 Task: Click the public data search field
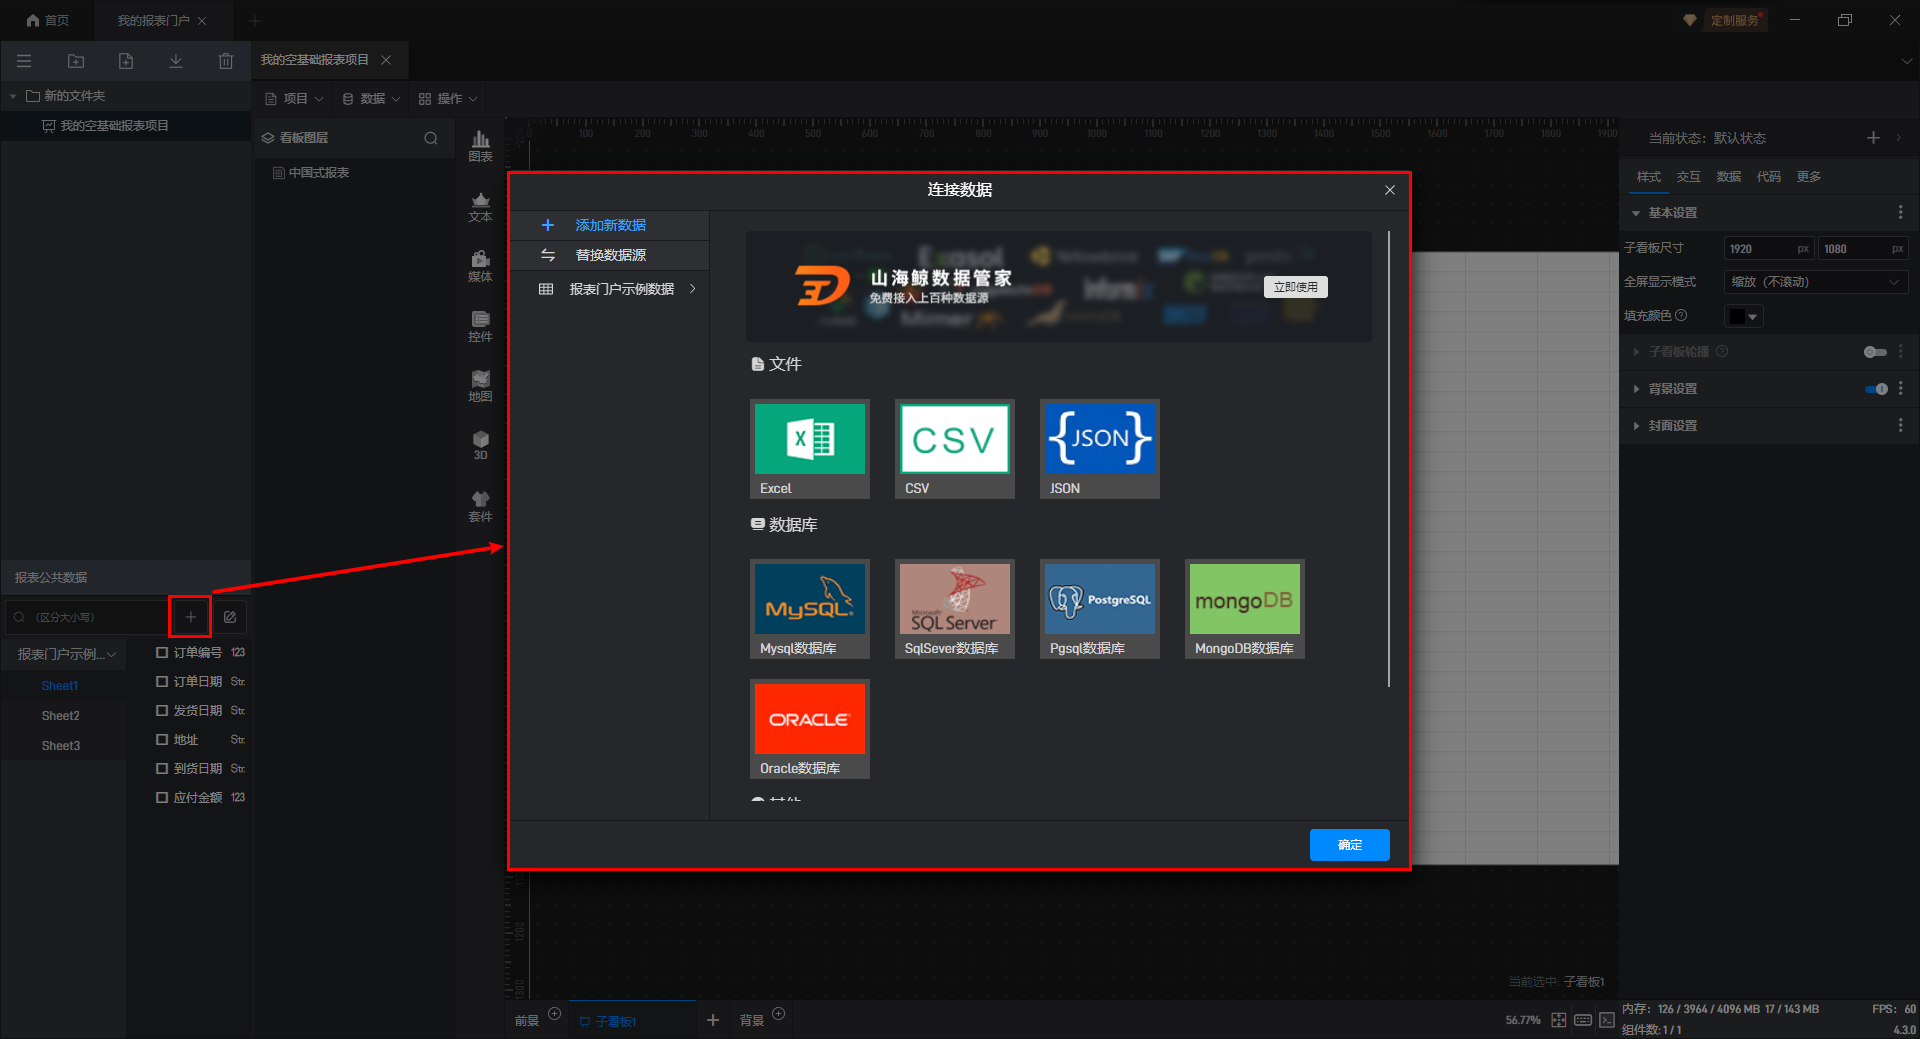pos(88,617)
